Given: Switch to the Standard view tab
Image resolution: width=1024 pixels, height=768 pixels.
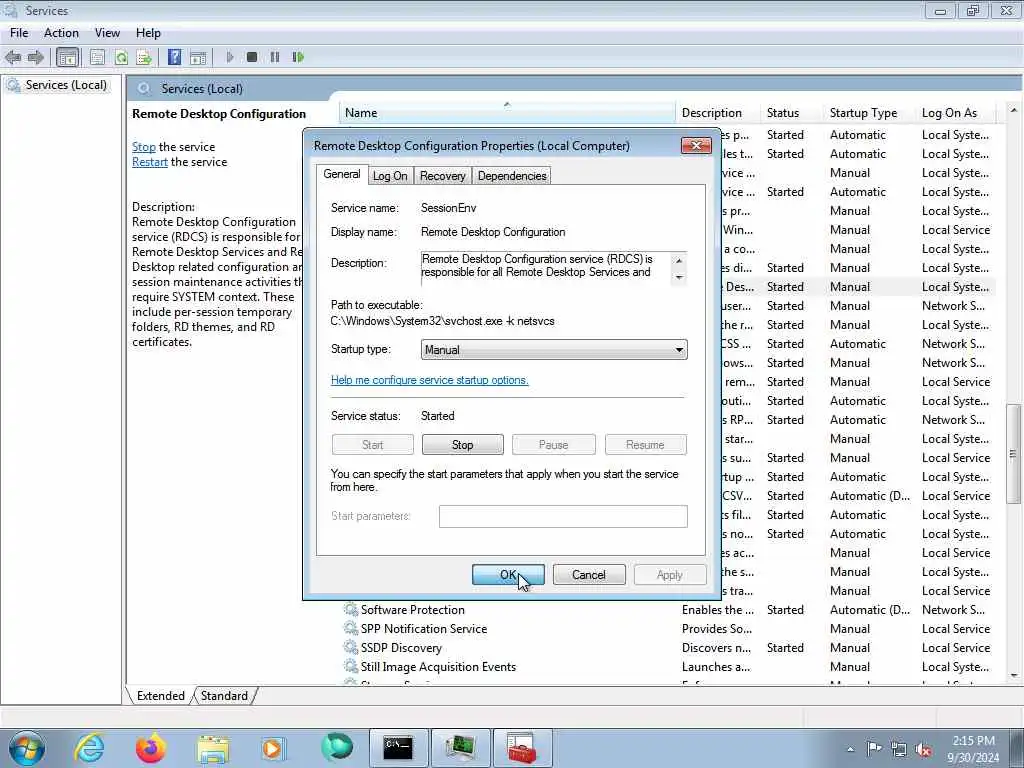Looking at the screenshot, I should click(x=224, y=696).
